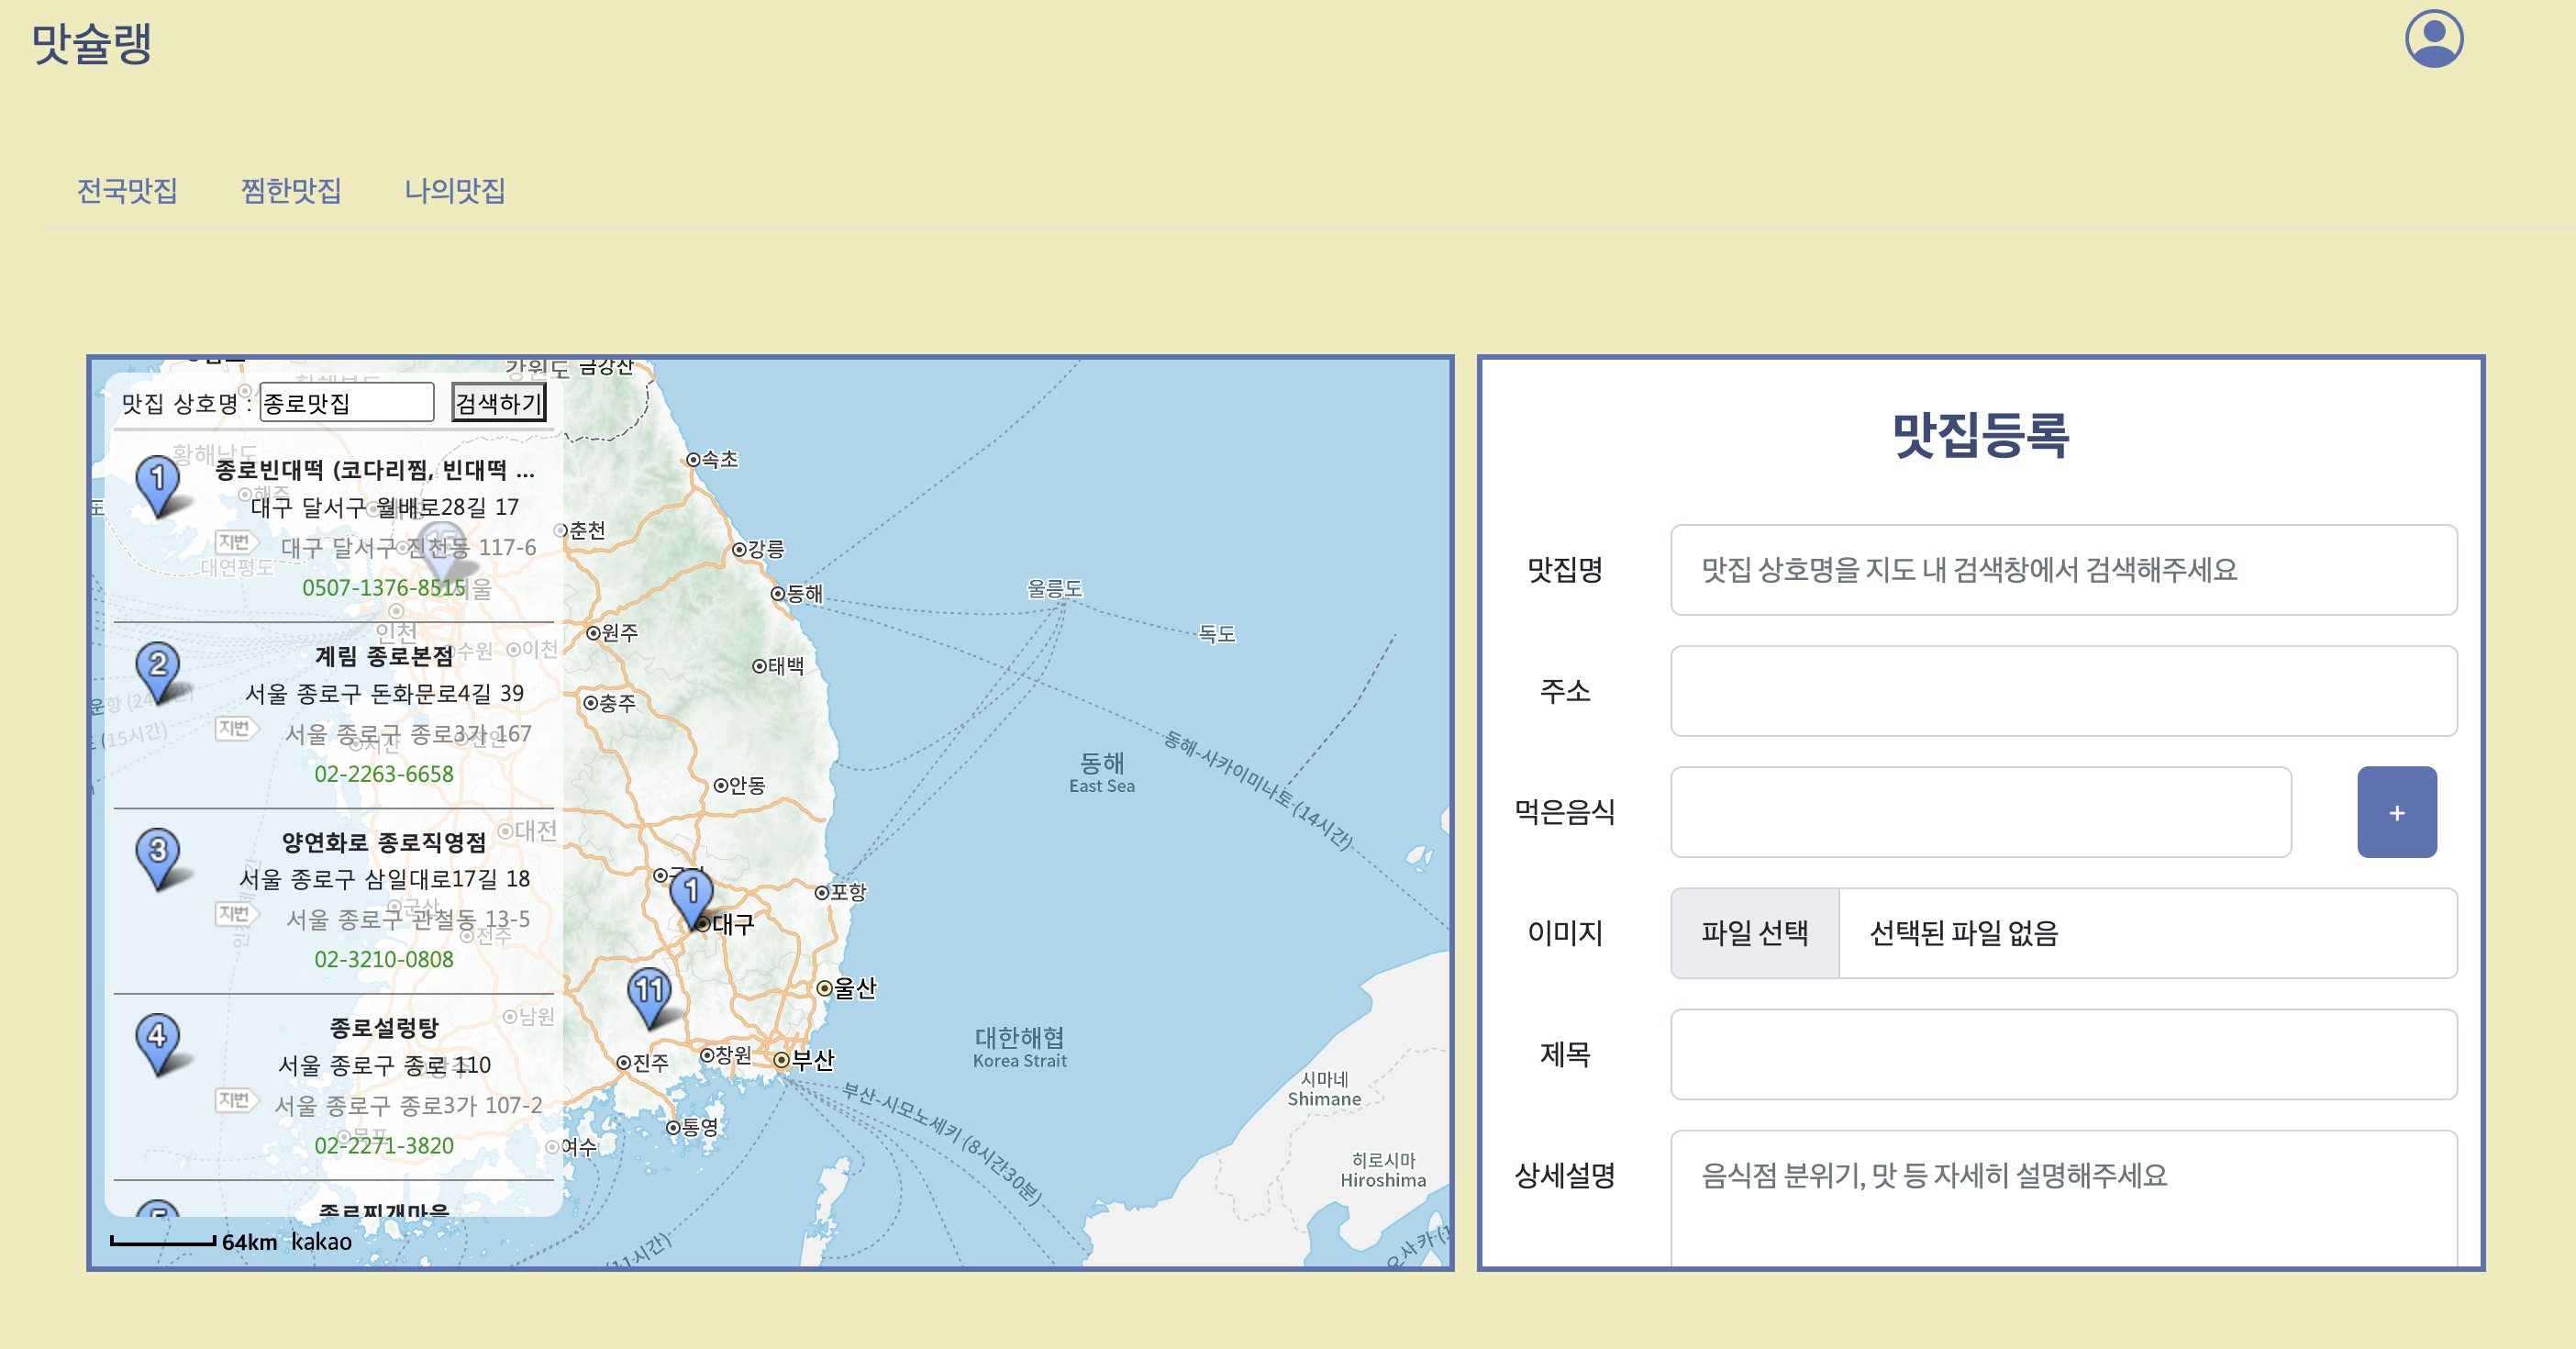2576x1349 pixels.
Task: Click the 주소 input field
Action: pos(2063,691)
